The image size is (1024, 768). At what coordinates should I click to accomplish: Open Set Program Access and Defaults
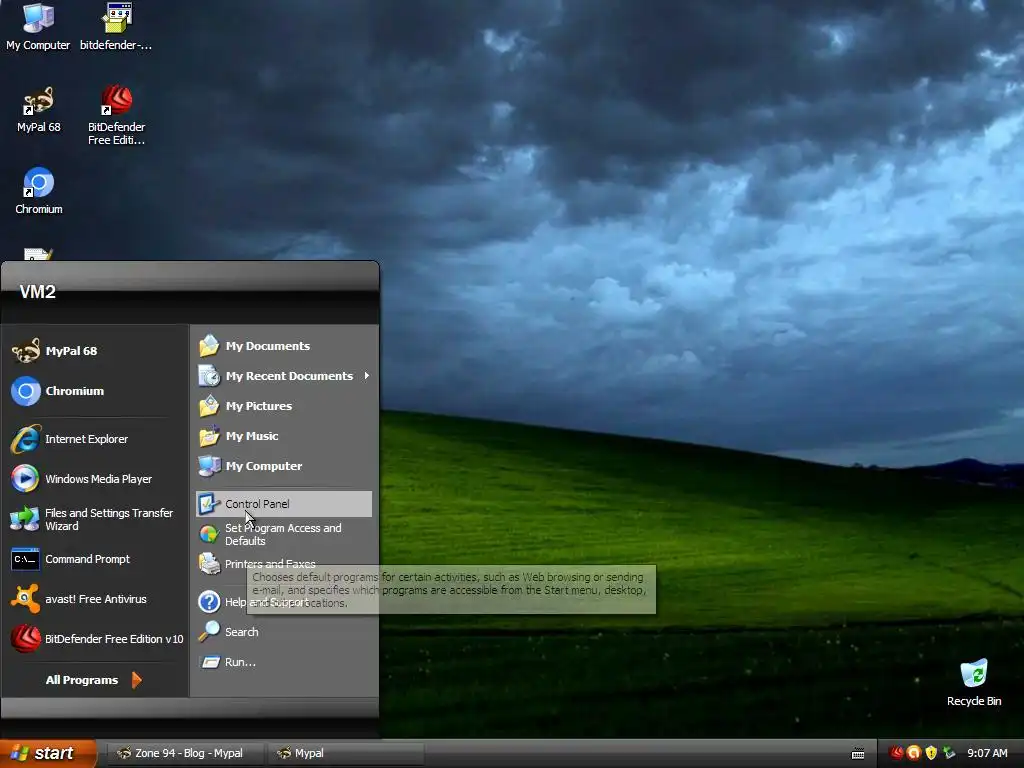coord(284,534)
